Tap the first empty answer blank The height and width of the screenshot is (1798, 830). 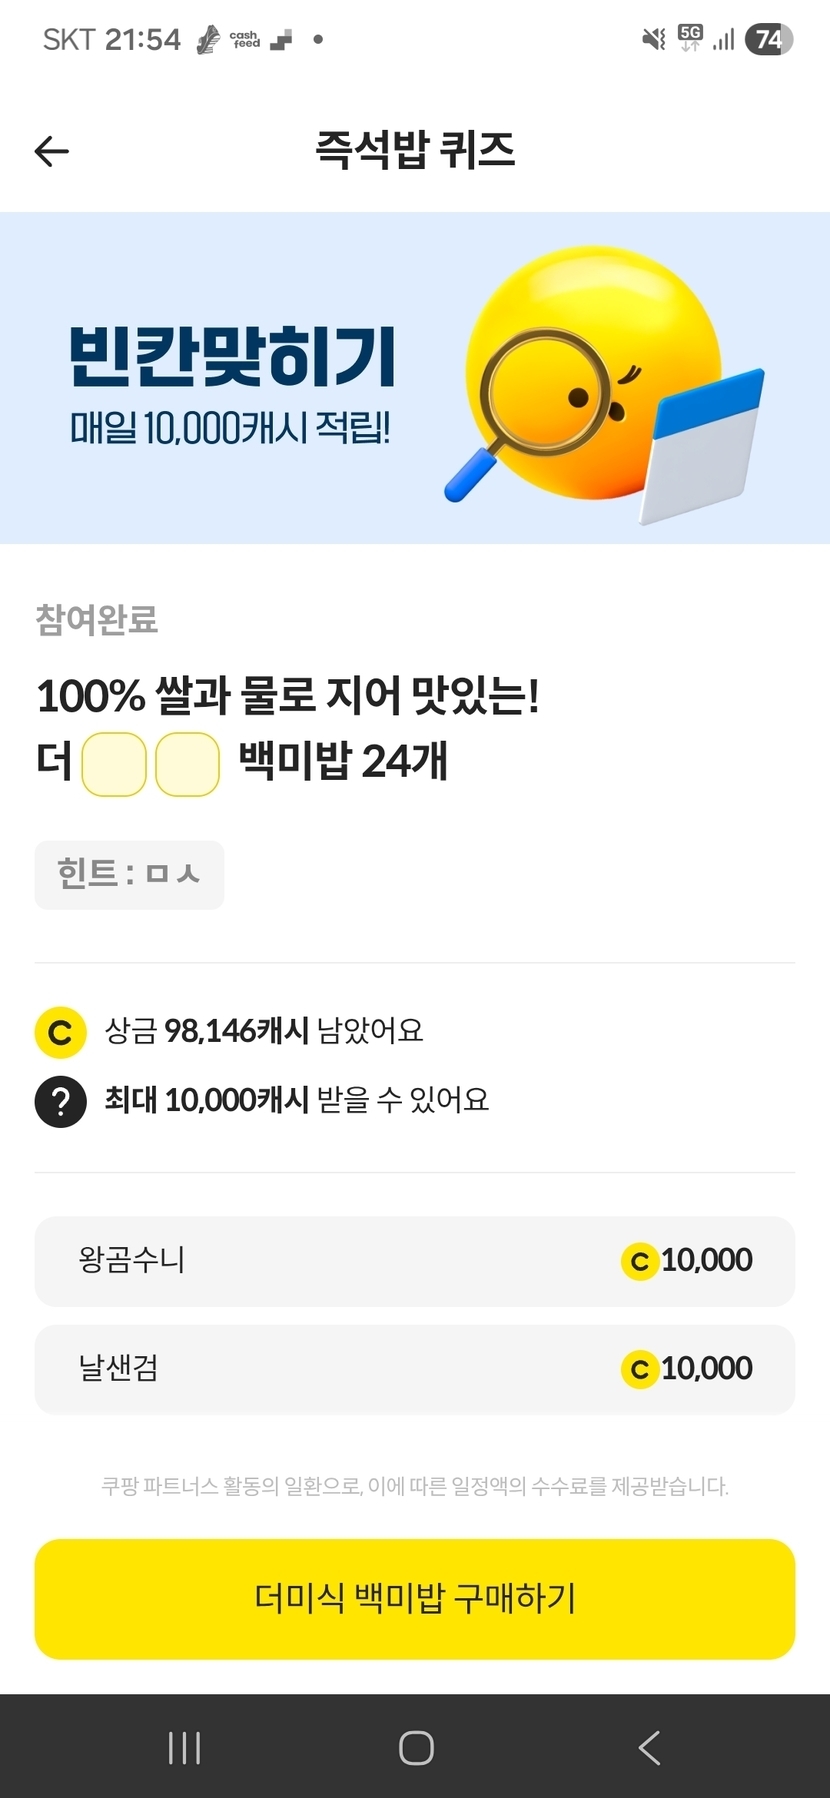pos(114,764)
